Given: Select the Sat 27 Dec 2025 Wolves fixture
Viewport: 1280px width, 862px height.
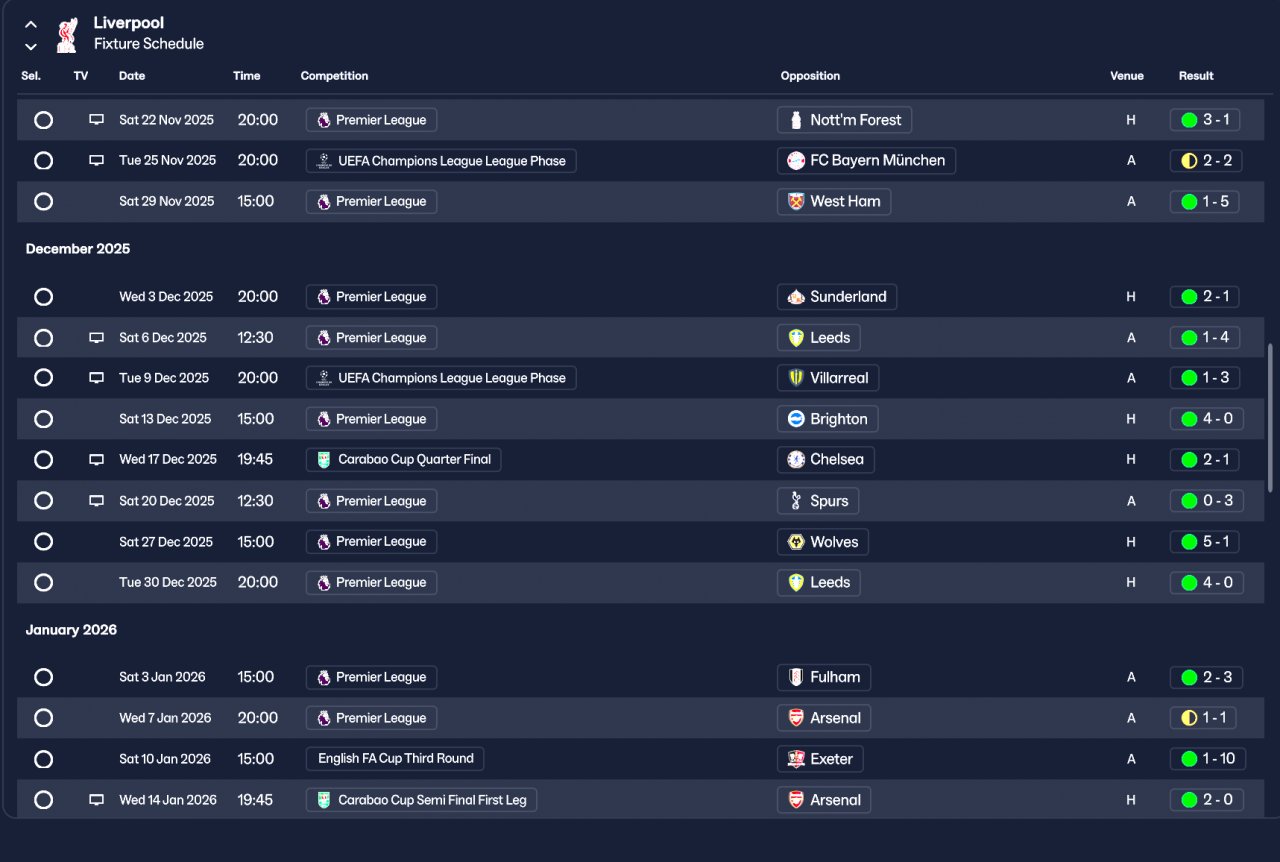Looking at the screenshot, I should pyautogui.click(x=43, y=542).
